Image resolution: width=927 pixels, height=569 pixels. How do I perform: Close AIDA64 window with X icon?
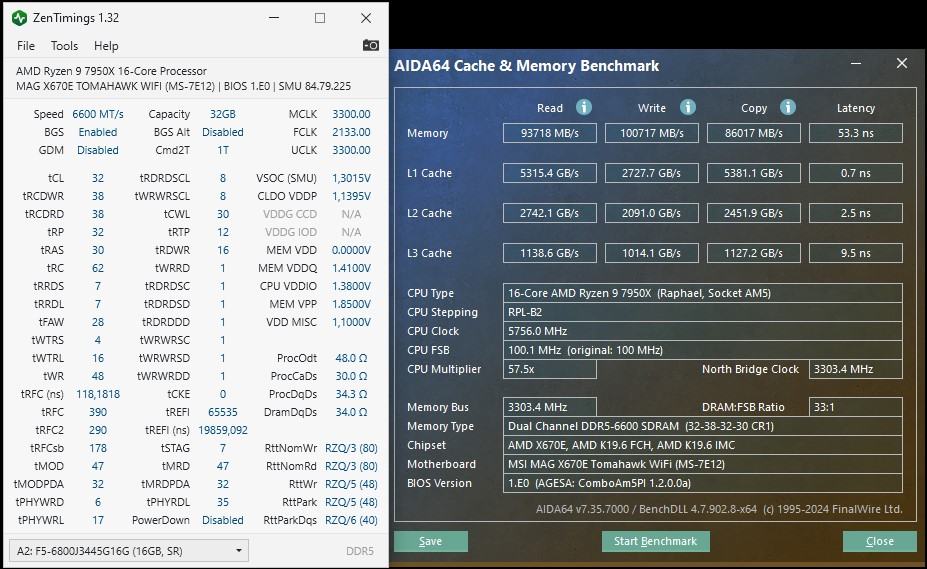(902, 63)
